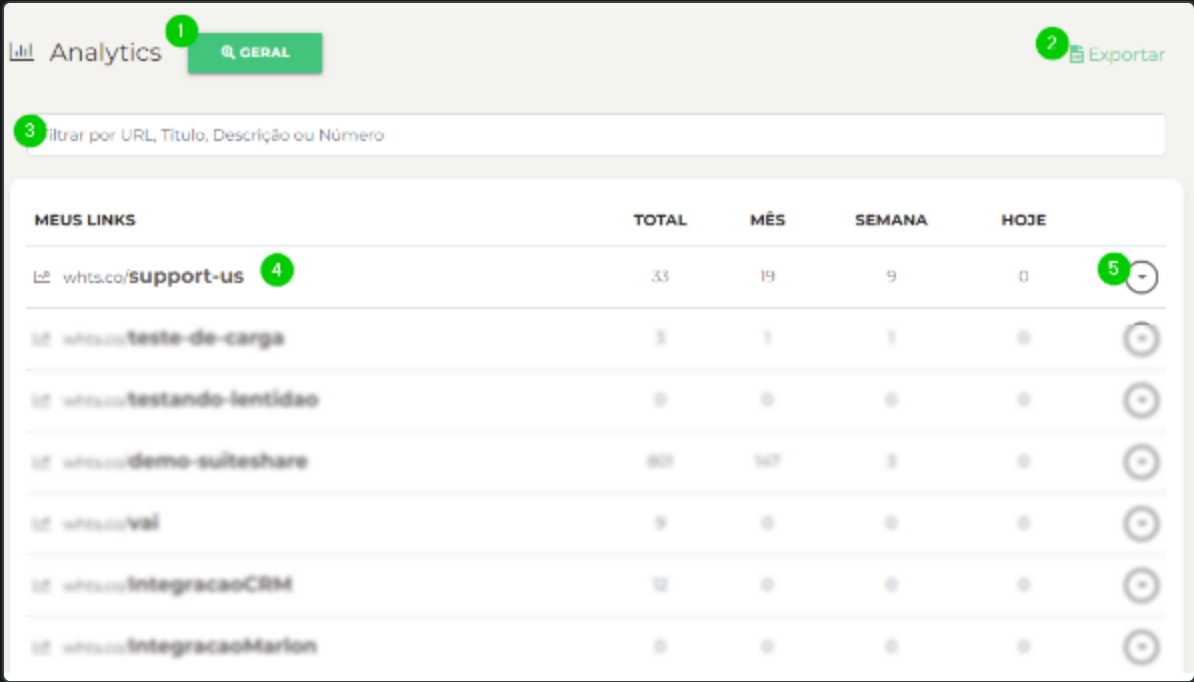Click chart icon beside support-us link
The height and width of the screenshot is (682, 1194).
tap(42, 277)
